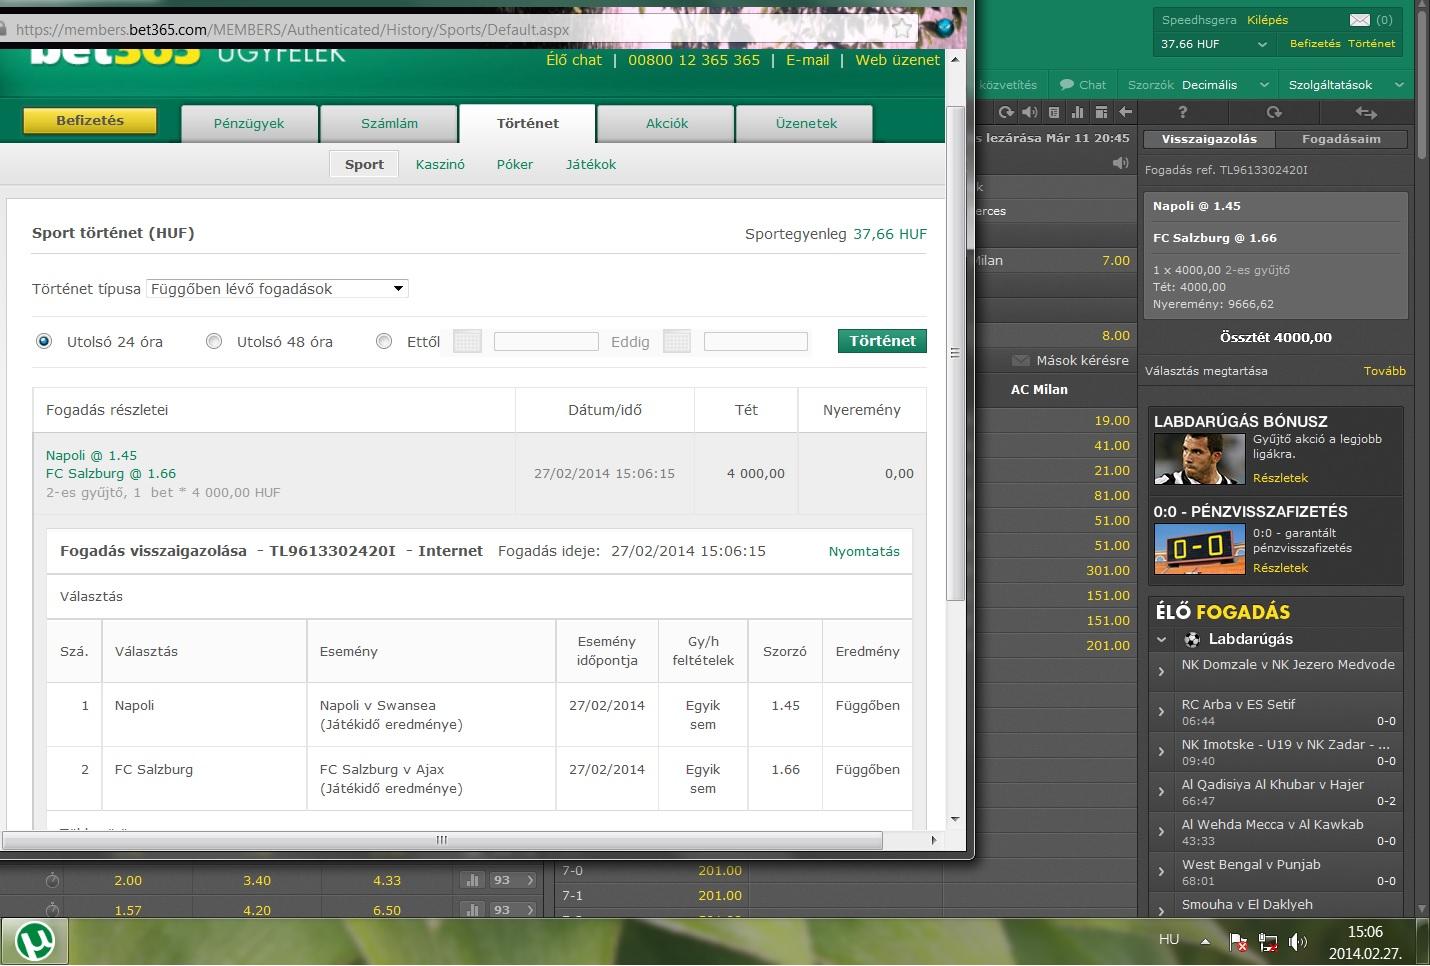Click the layout table icon in the dark toolbar

point(1101,112)
